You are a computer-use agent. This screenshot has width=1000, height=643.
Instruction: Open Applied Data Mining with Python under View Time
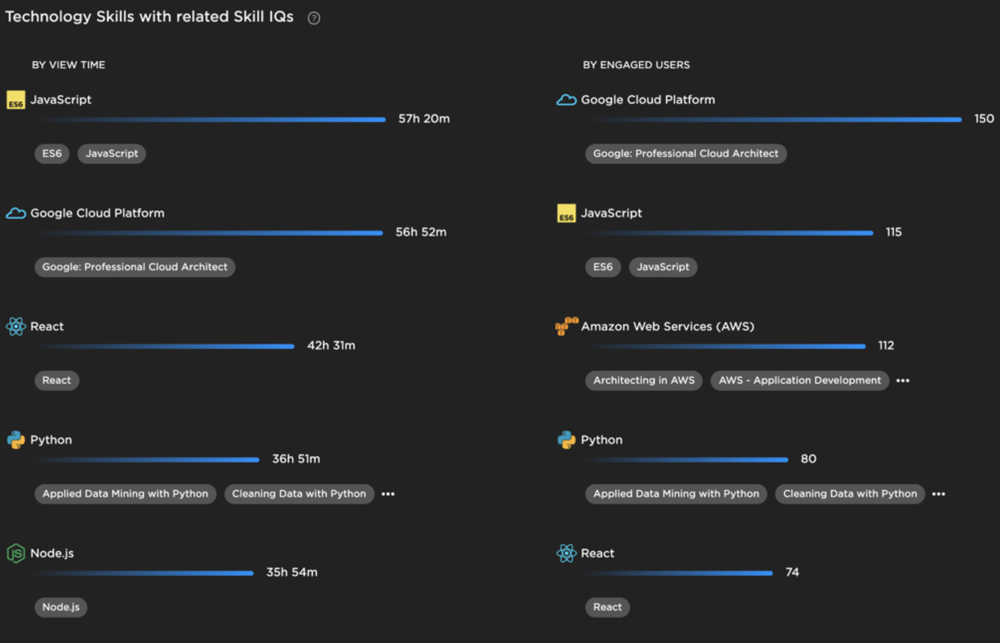[x=125, y=494]
